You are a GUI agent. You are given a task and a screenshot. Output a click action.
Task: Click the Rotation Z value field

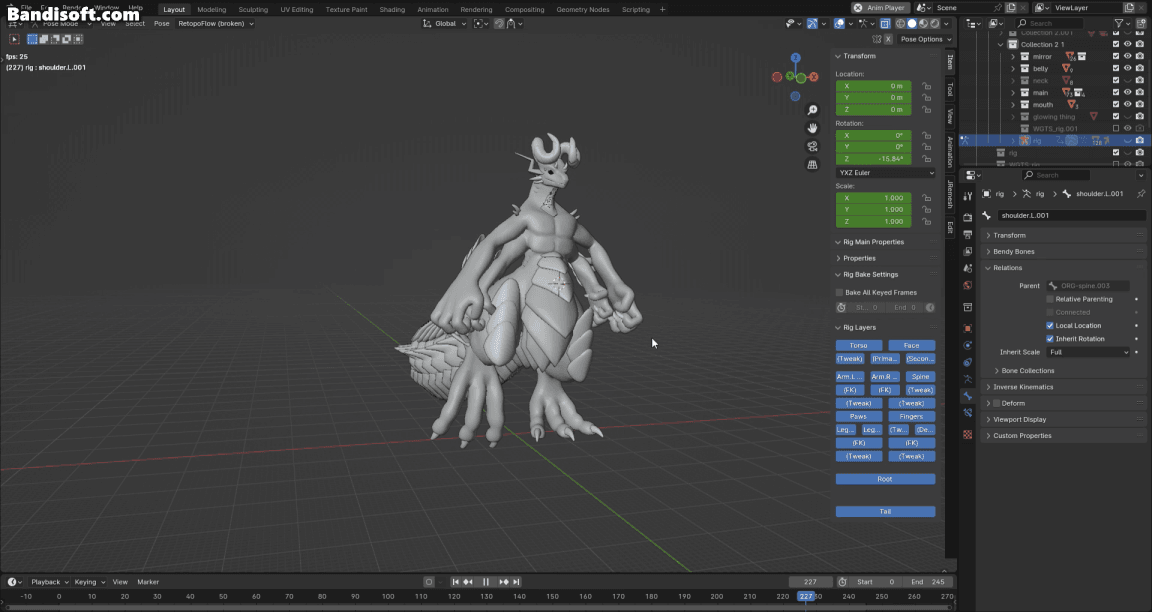873,159
